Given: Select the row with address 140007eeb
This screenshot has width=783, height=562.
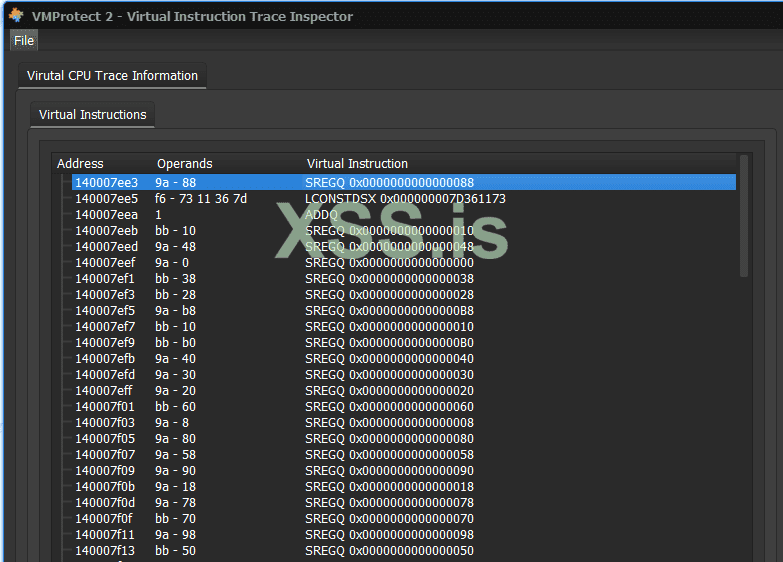Looking at the screenshot, I should click(x=403, y=230).
